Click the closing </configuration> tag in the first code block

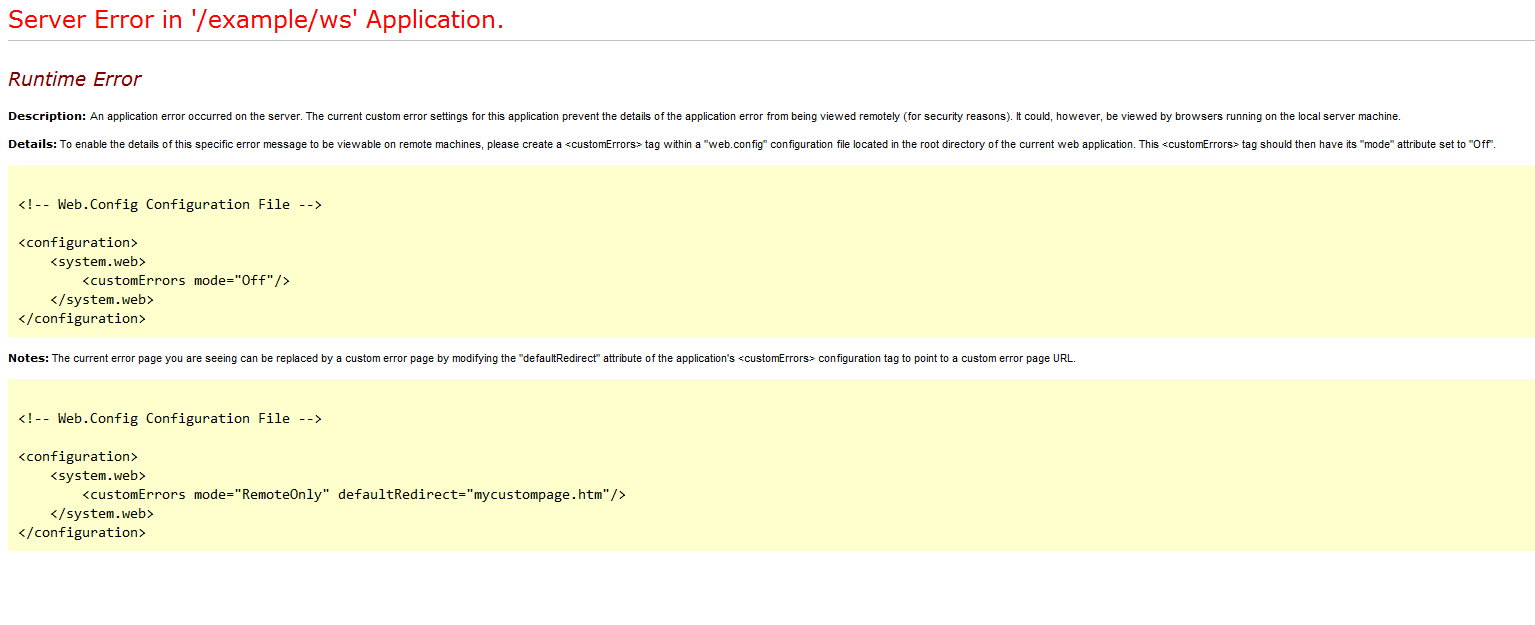pyautogui.click(x=82, y=318)
